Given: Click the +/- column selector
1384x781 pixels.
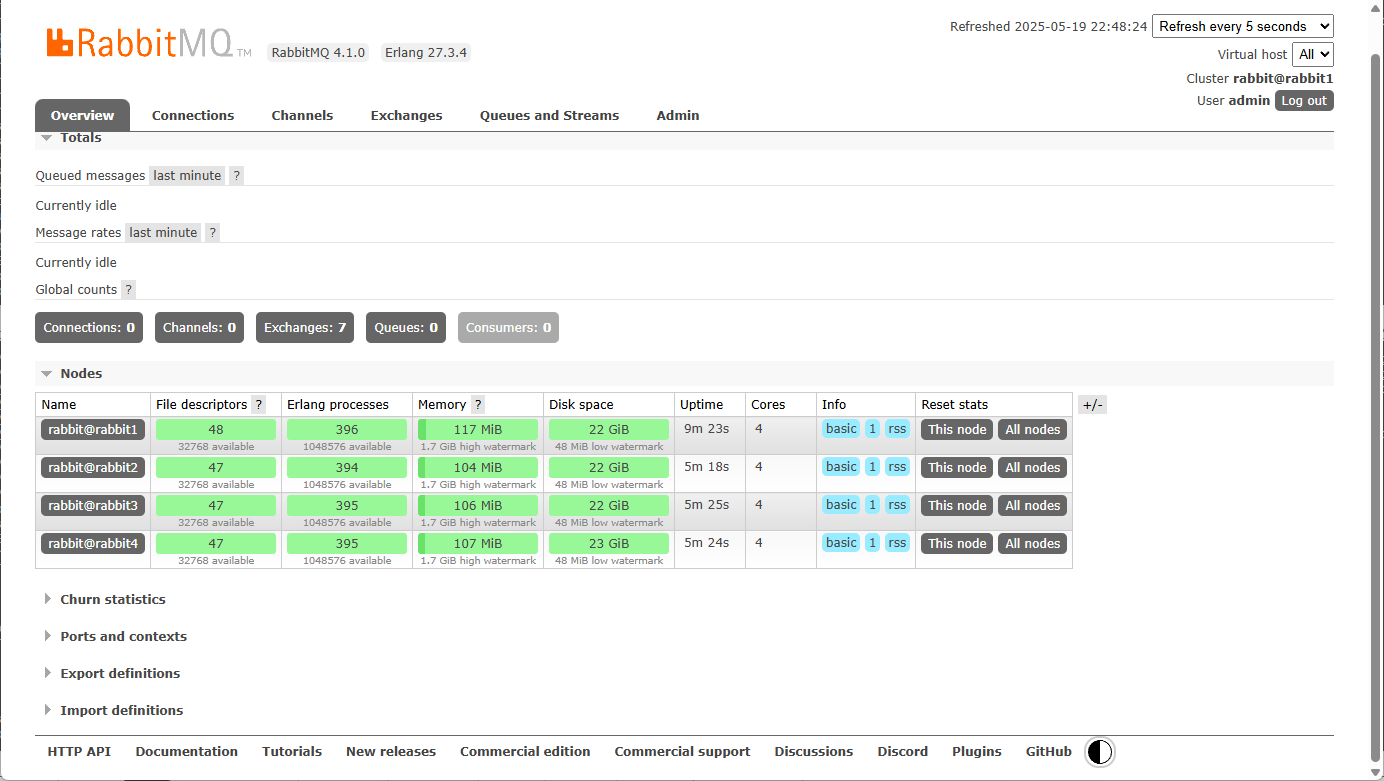Looking at the screenshot, I should point(1093,405).
